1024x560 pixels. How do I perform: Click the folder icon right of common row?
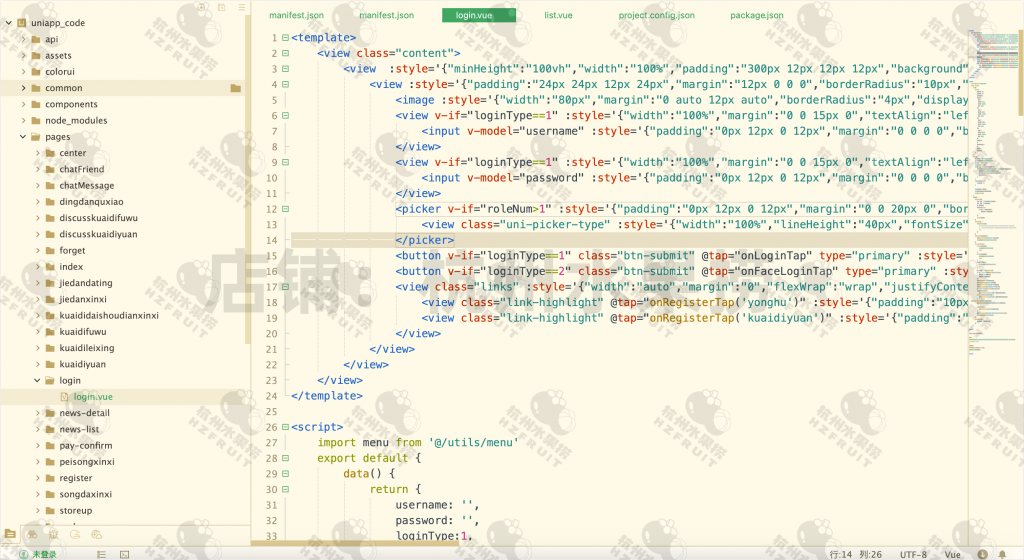(236, 88)
